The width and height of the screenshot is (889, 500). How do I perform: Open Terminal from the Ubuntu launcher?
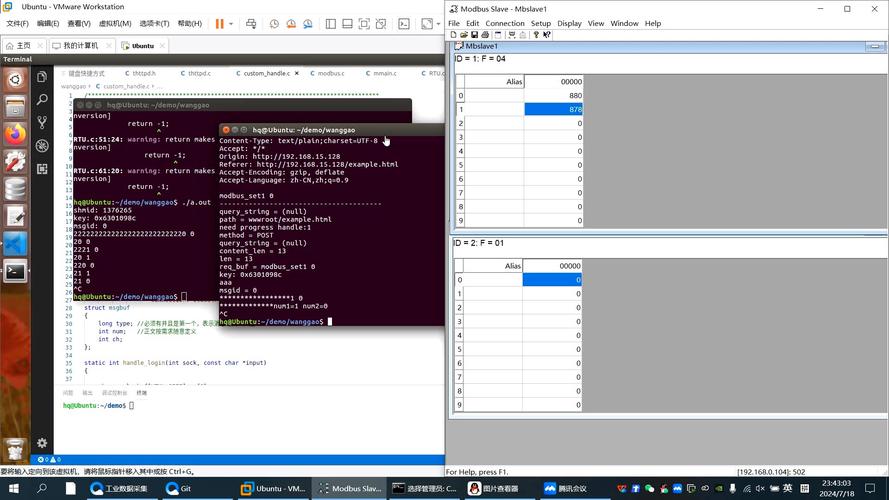15,272
